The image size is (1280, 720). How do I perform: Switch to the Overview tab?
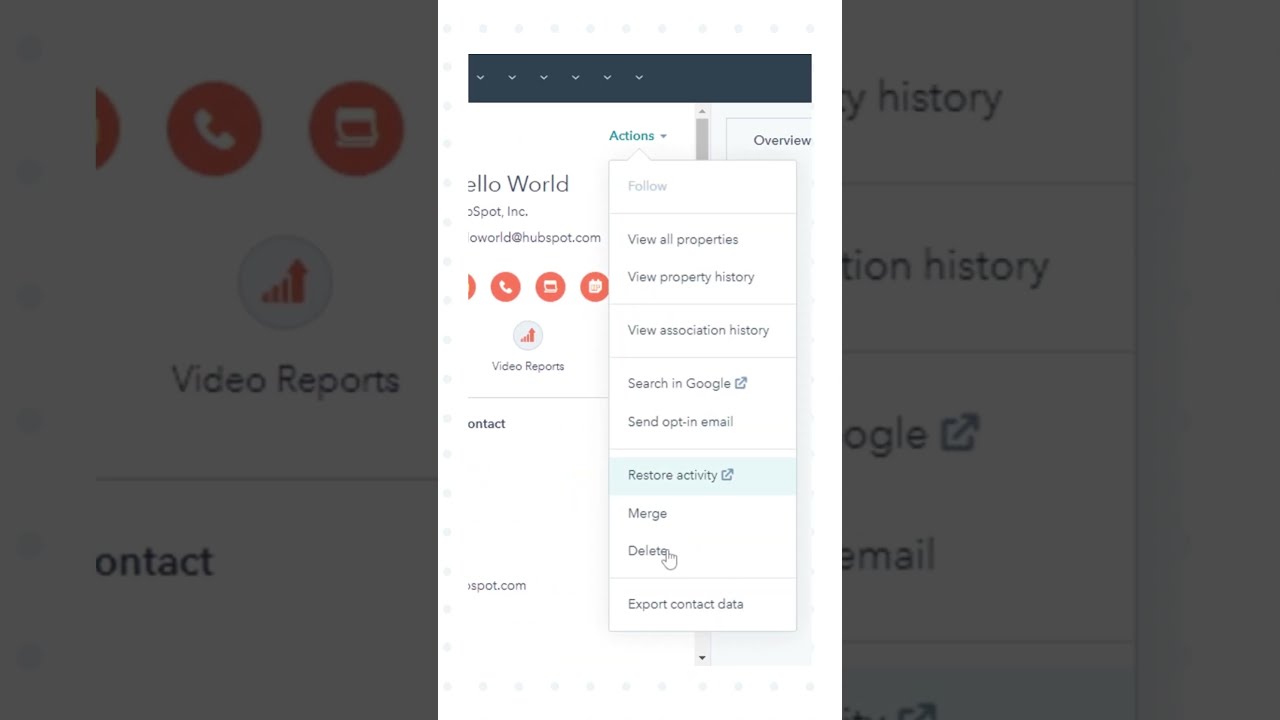(x=782, y=140)
